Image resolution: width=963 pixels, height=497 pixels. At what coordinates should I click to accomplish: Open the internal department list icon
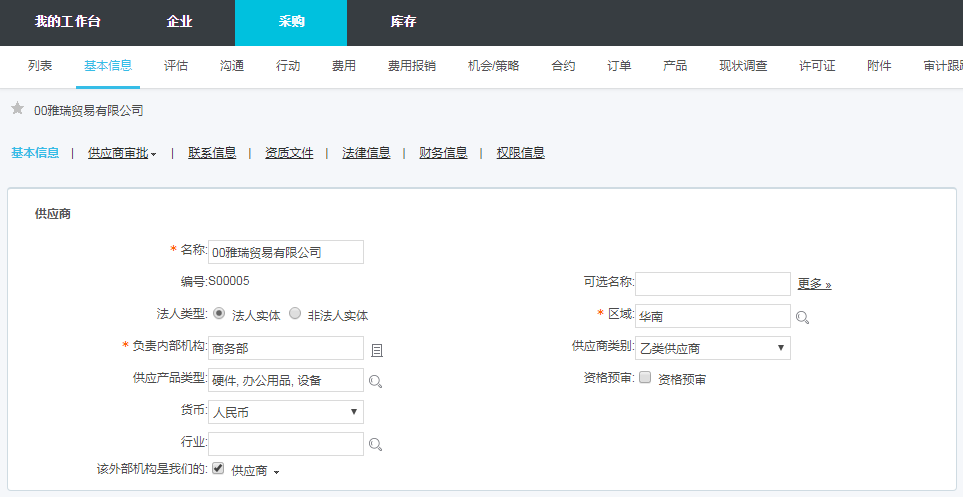[377, 350]
